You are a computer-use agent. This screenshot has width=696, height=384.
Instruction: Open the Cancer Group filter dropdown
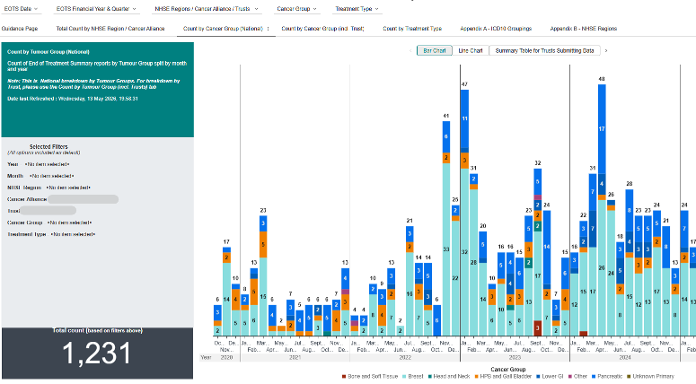click(x=296, y=8)
